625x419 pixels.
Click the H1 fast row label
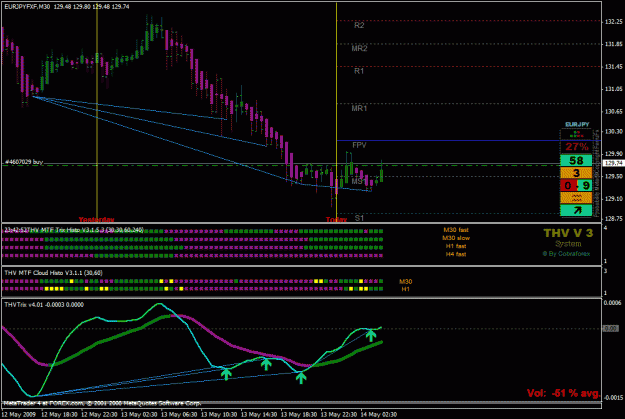(x=456, y=246)
